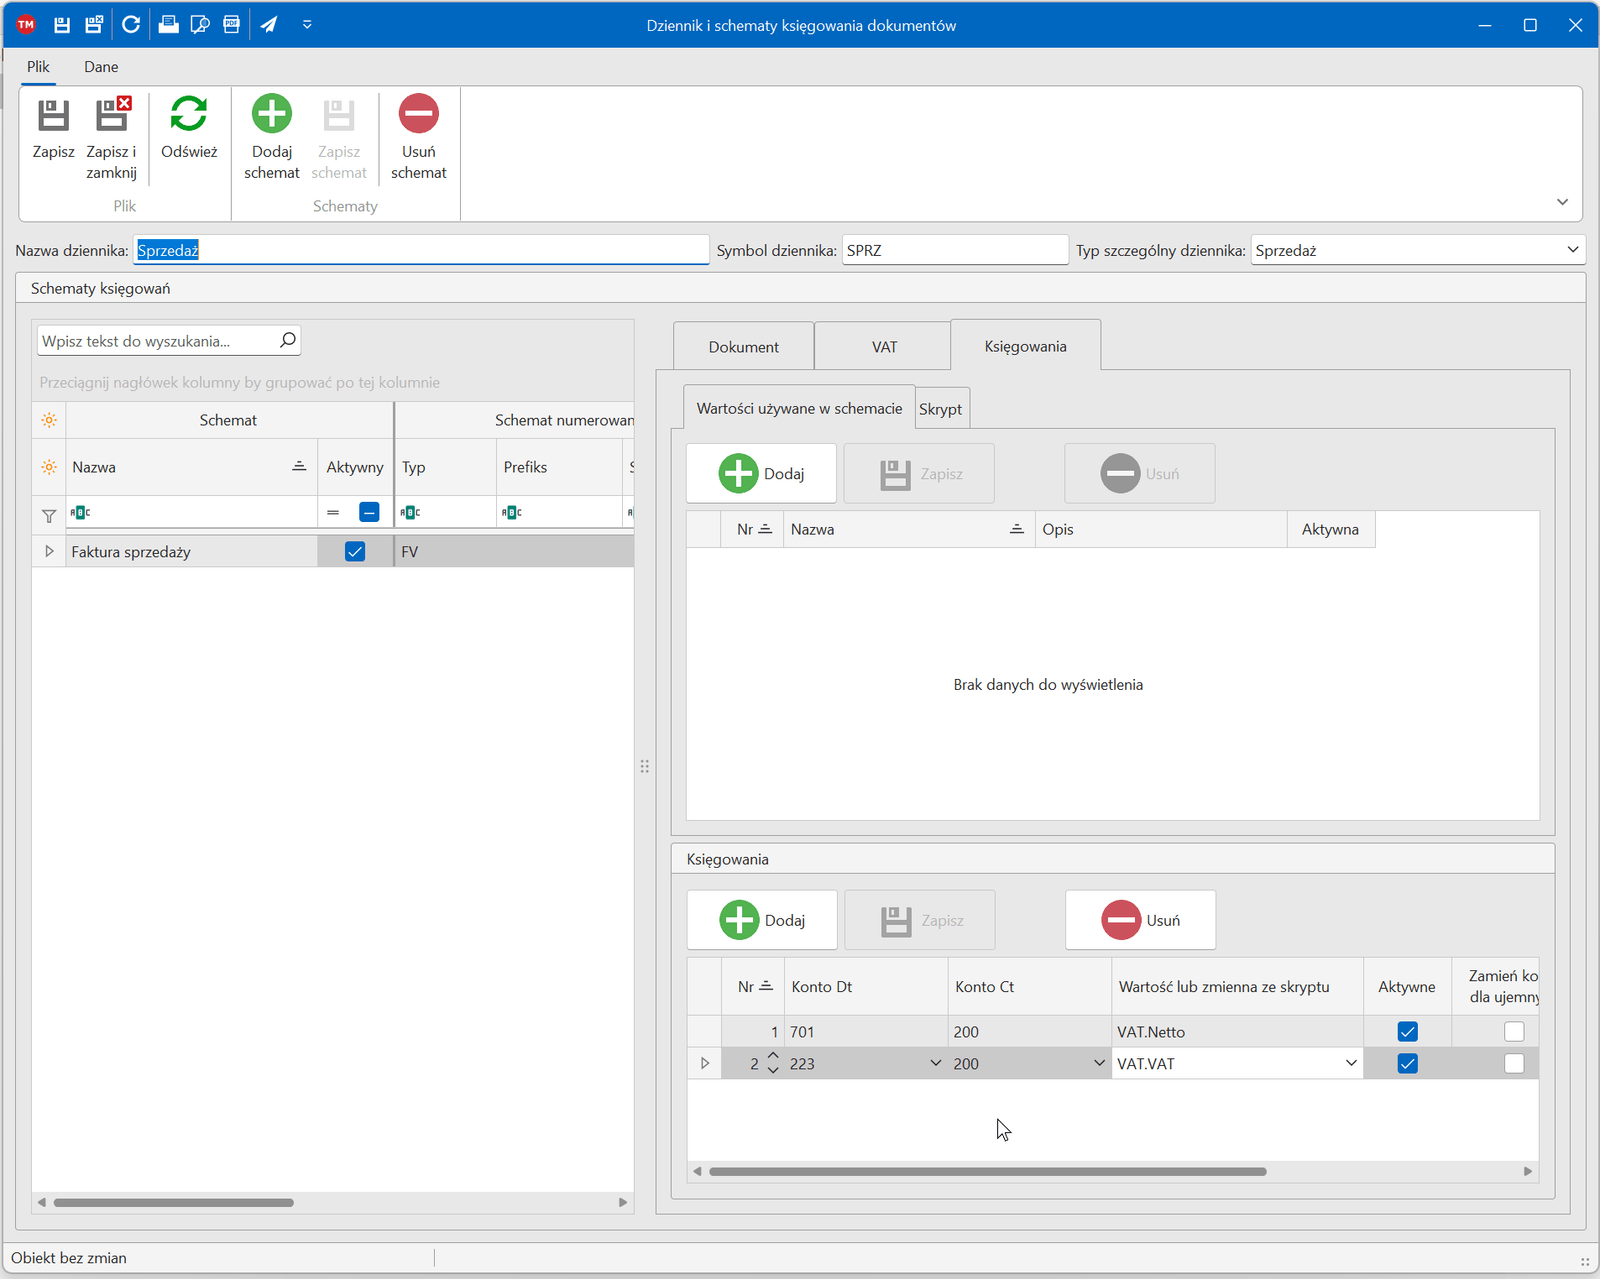This screenshot has height=1279, width=1600.
Task: Click the PDF export icon in title bar
Action: 232,25
